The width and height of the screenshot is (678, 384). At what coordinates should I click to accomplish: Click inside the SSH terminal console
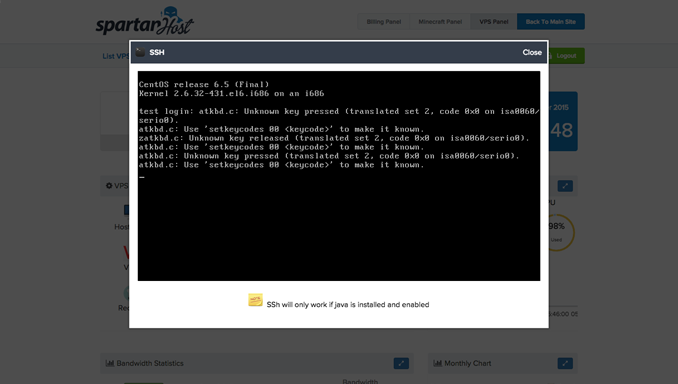(x=339, y=176)
